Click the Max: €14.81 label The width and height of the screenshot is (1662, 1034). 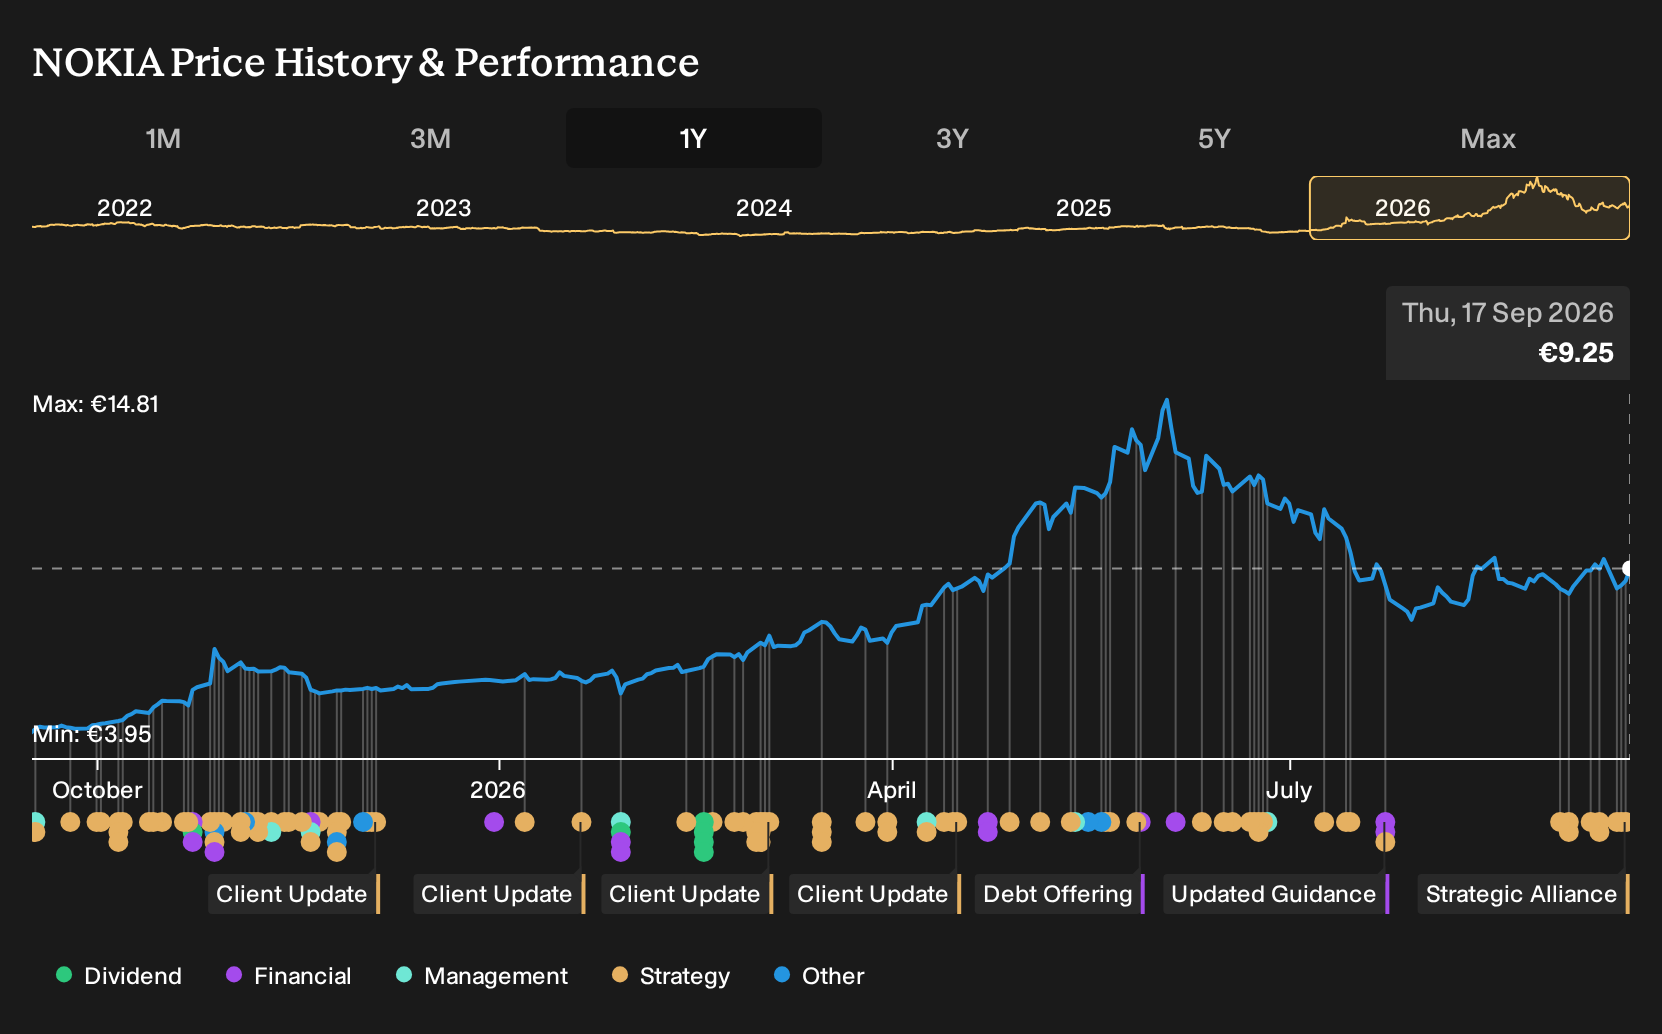click(96, 404)
